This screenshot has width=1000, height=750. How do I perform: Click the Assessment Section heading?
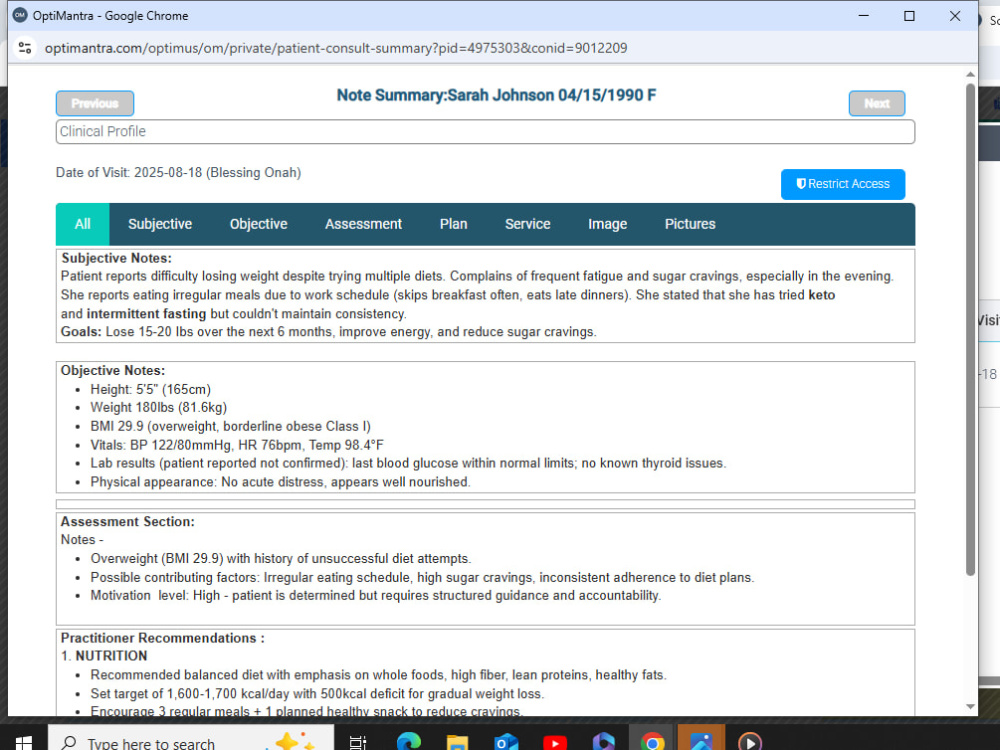tap(128, 522)
